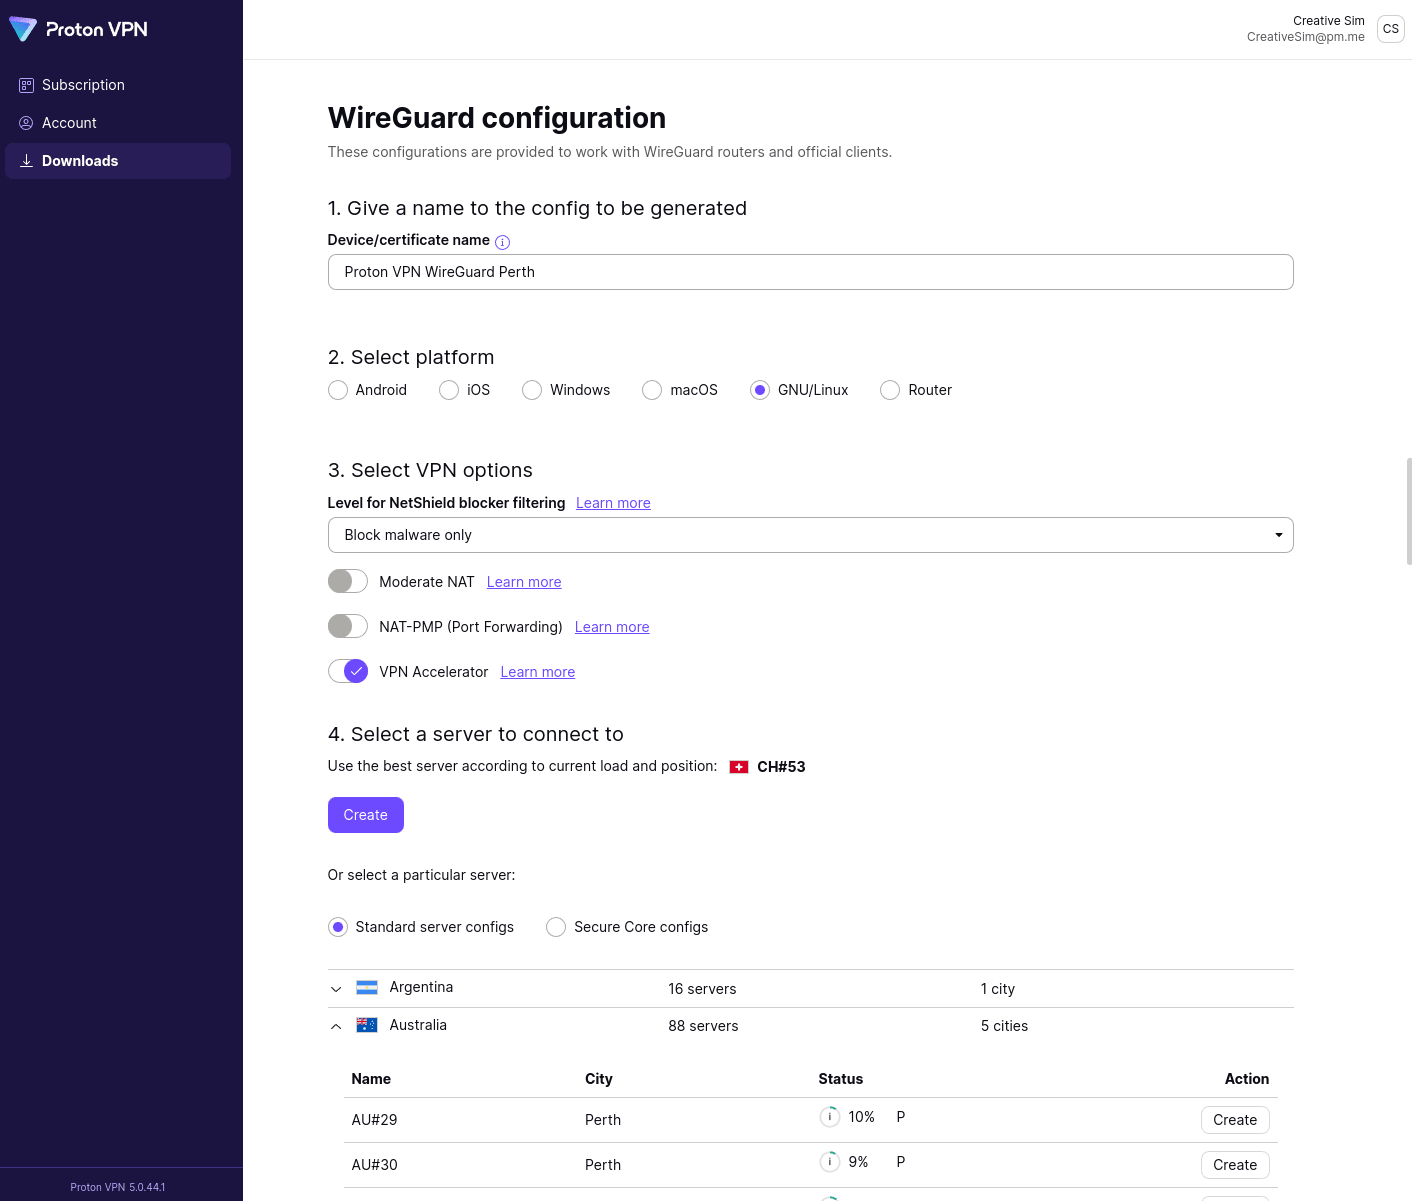The image size is (1412, 1201).
Task: Click the 10% load value
Action: [x=861, y=1117]
